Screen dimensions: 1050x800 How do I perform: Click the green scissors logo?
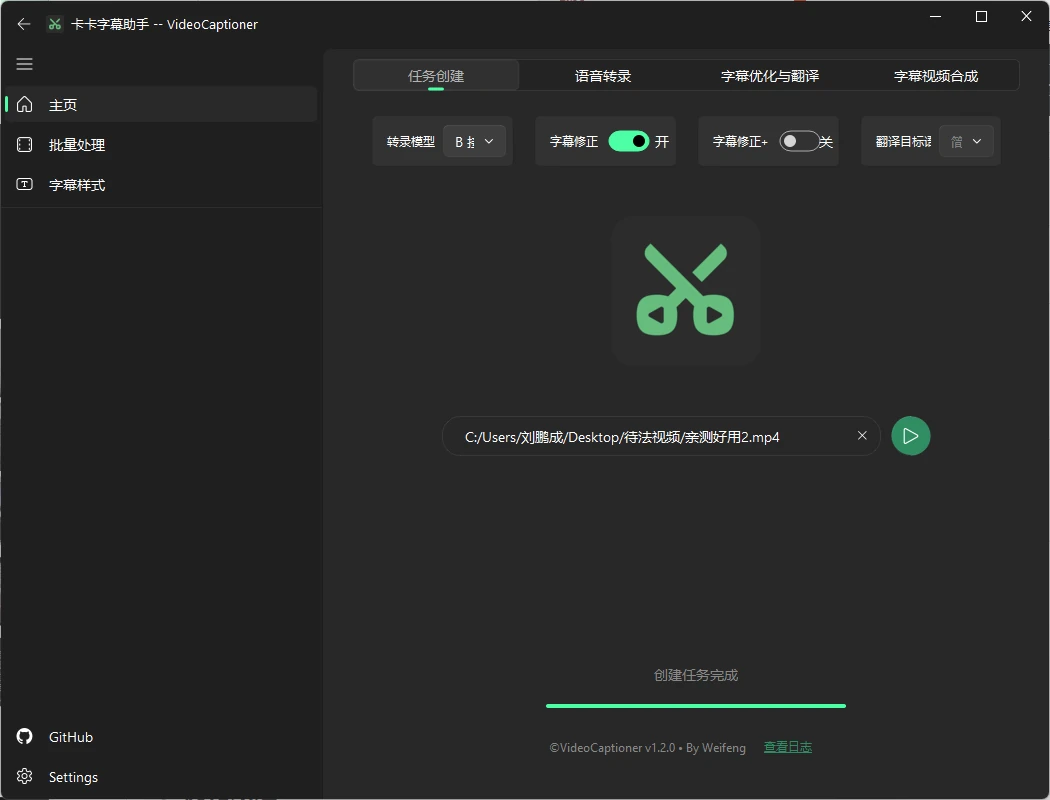[x=686, y=290]
